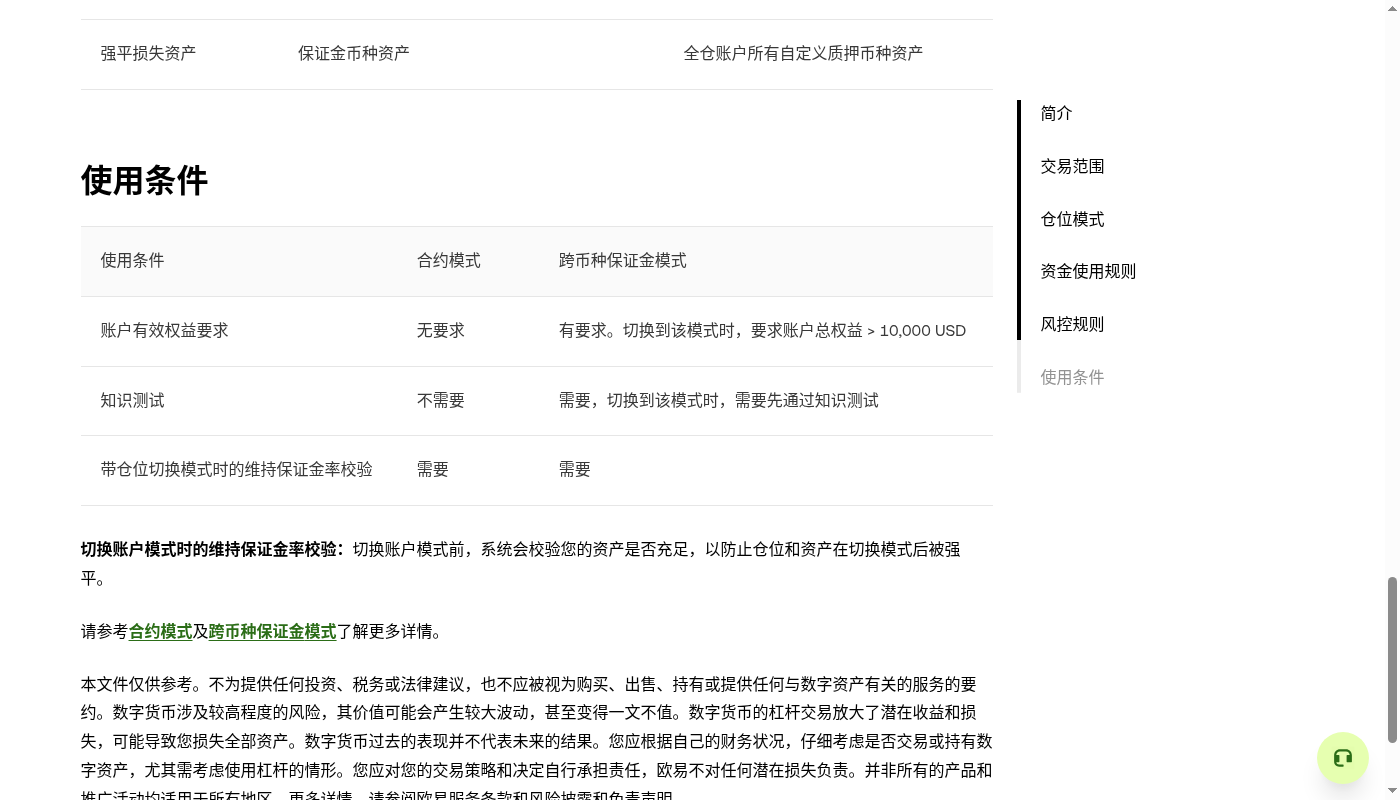The width and height of the screenshot is (1400, 800).
Task: Open the customer support headset chat icon
Action: [x=1342, y=758]
